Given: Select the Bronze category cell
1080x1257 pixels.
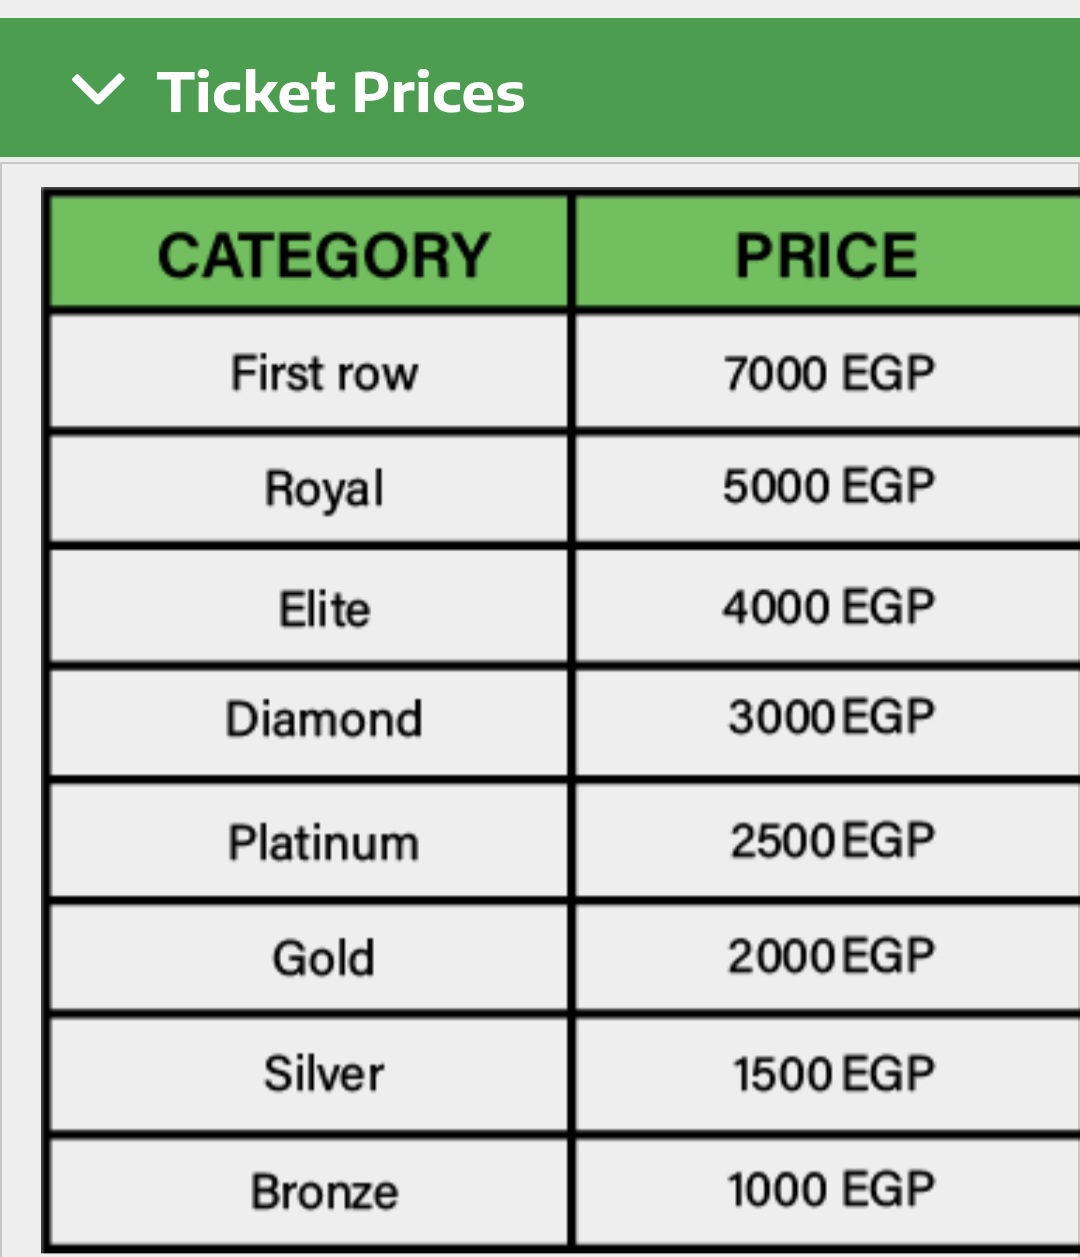Looking at the screenshot, I should [x=324, y=1192].
